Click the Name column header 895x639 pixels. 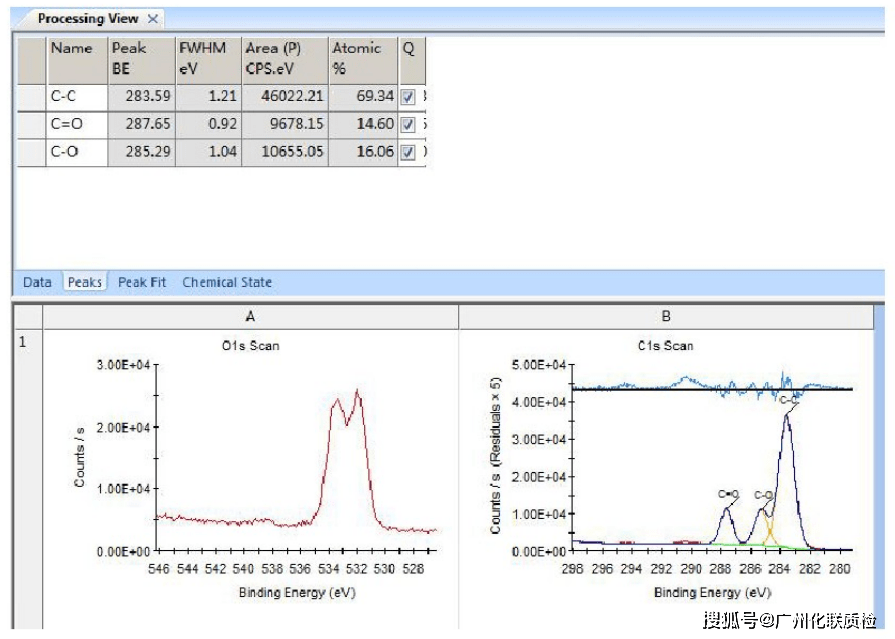point(76,60)
